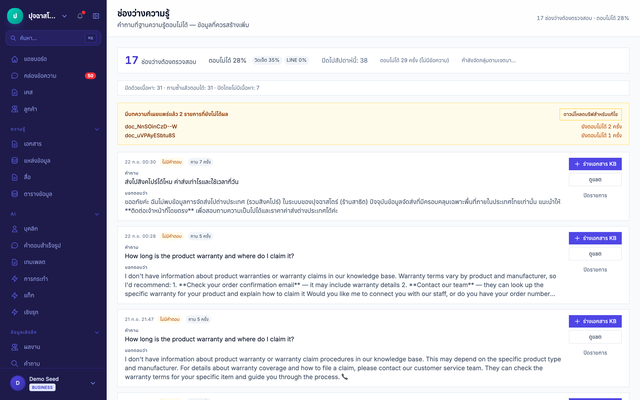Image resolution: width=640 pixels, height=400 pixels.
Task: Open the เคส file icon item
Action: (15, 93)
